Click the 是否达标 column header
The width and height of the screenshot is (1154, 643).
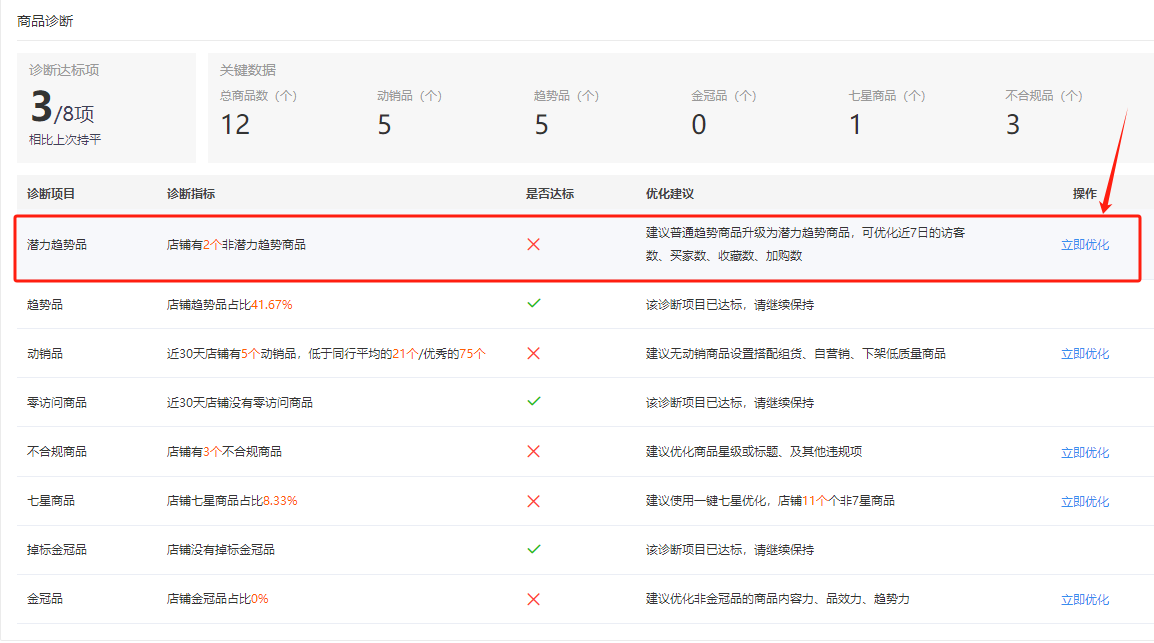(x=550, y=193)
